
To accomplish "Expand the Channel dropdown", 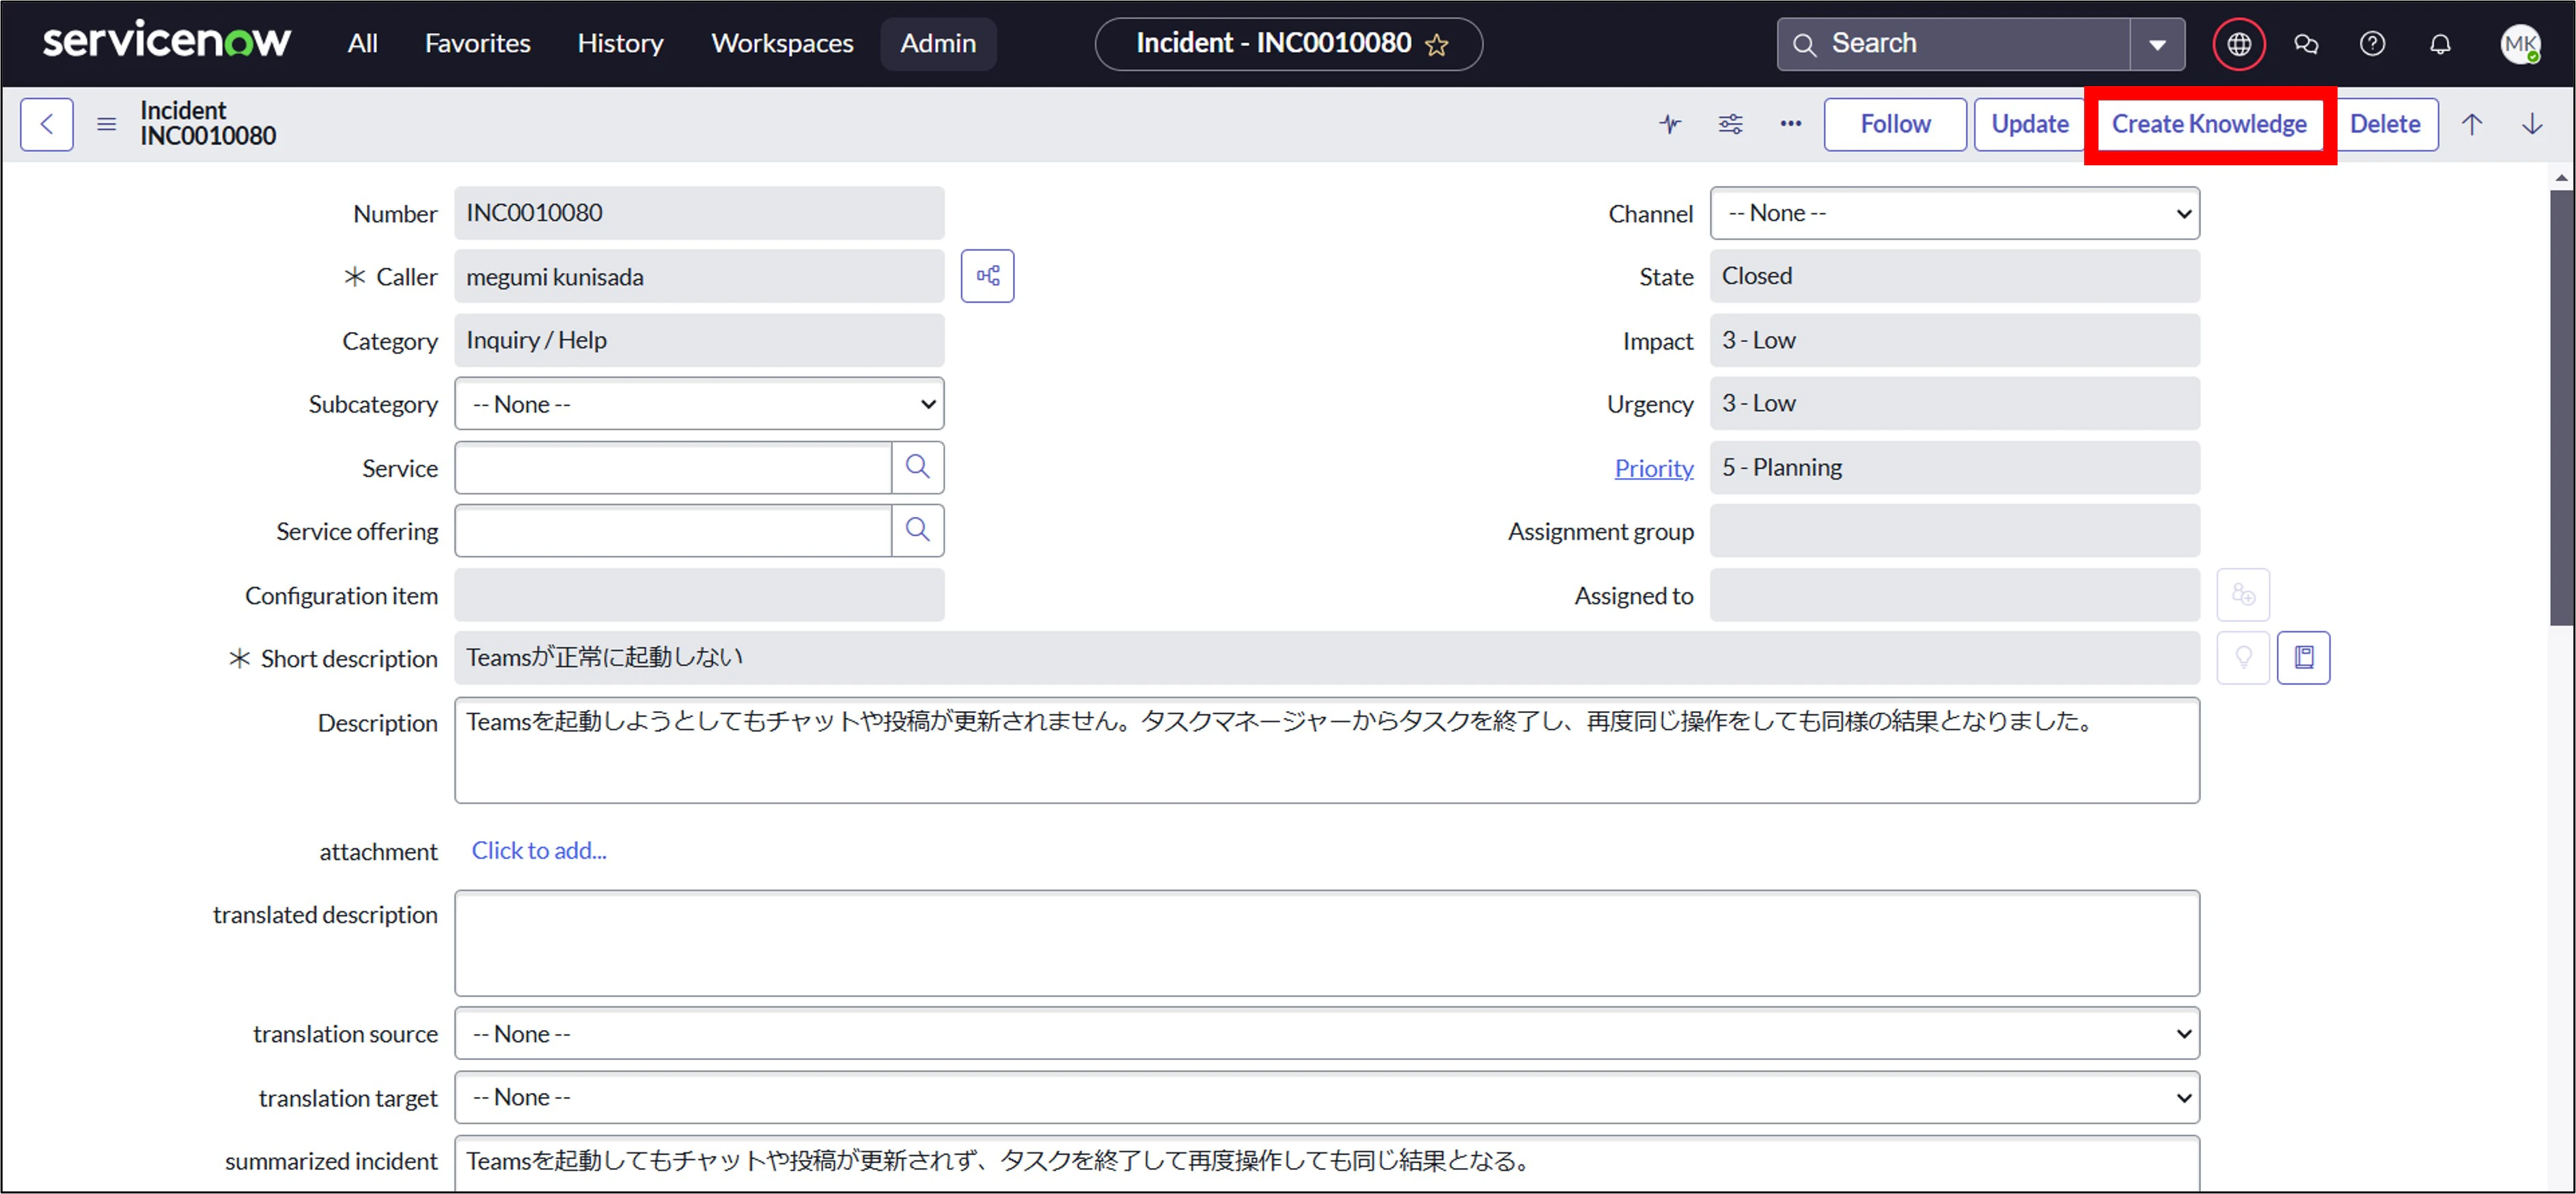I will click(x=1954, y=213).
